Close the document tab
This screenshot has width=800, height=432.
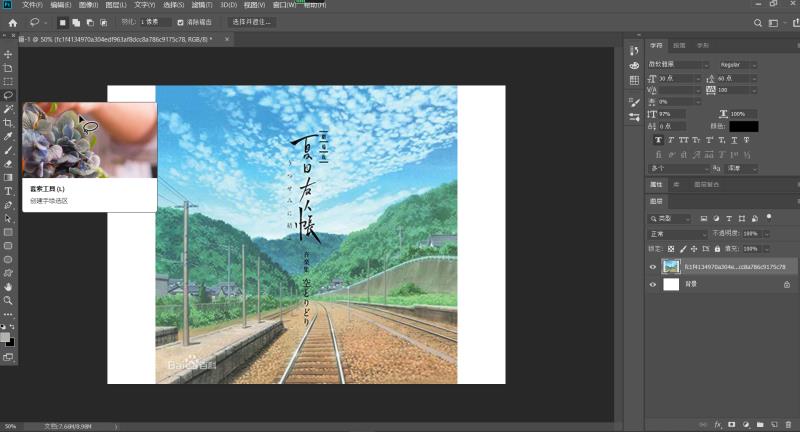227,39
